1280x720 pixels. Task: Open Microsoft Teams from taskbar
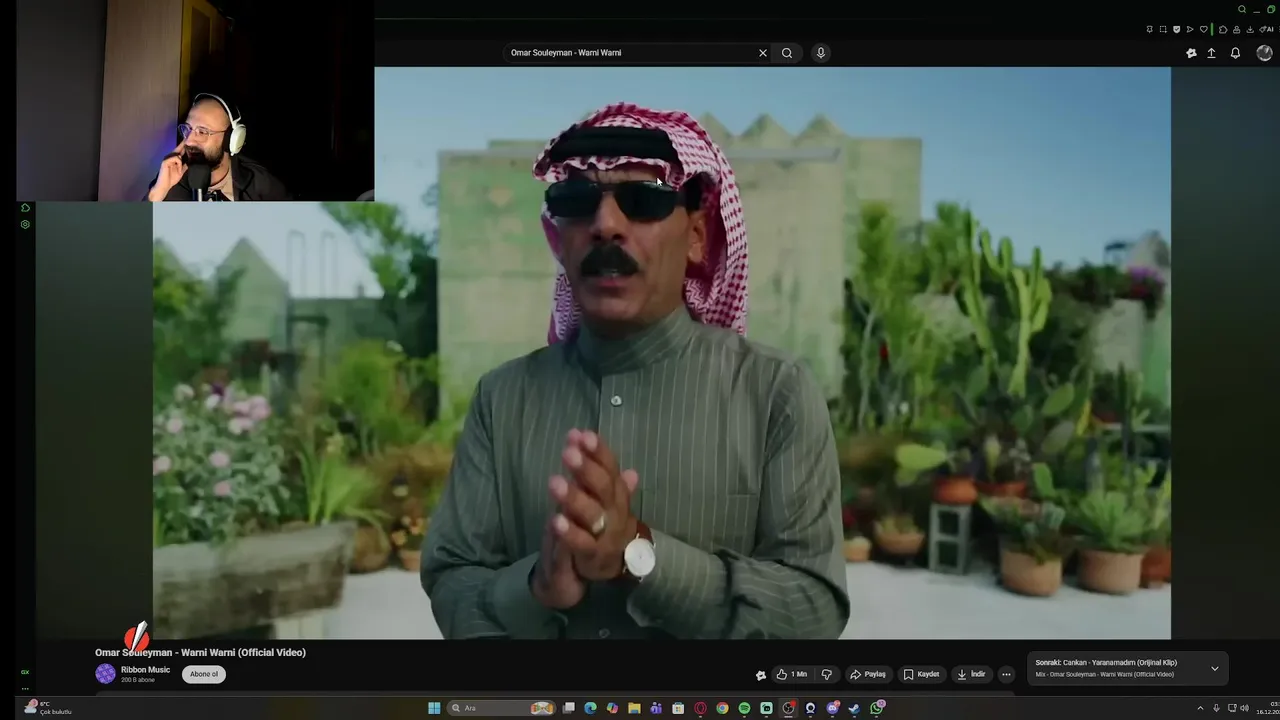(x=656, y=708)
